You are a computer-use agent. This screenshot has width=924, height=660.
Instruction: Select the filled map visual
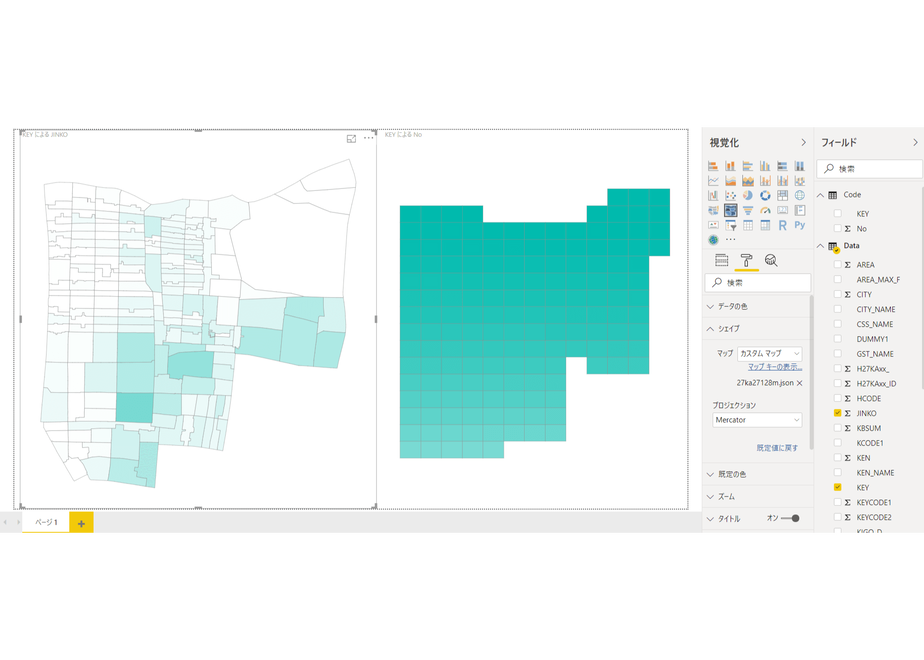713,210
